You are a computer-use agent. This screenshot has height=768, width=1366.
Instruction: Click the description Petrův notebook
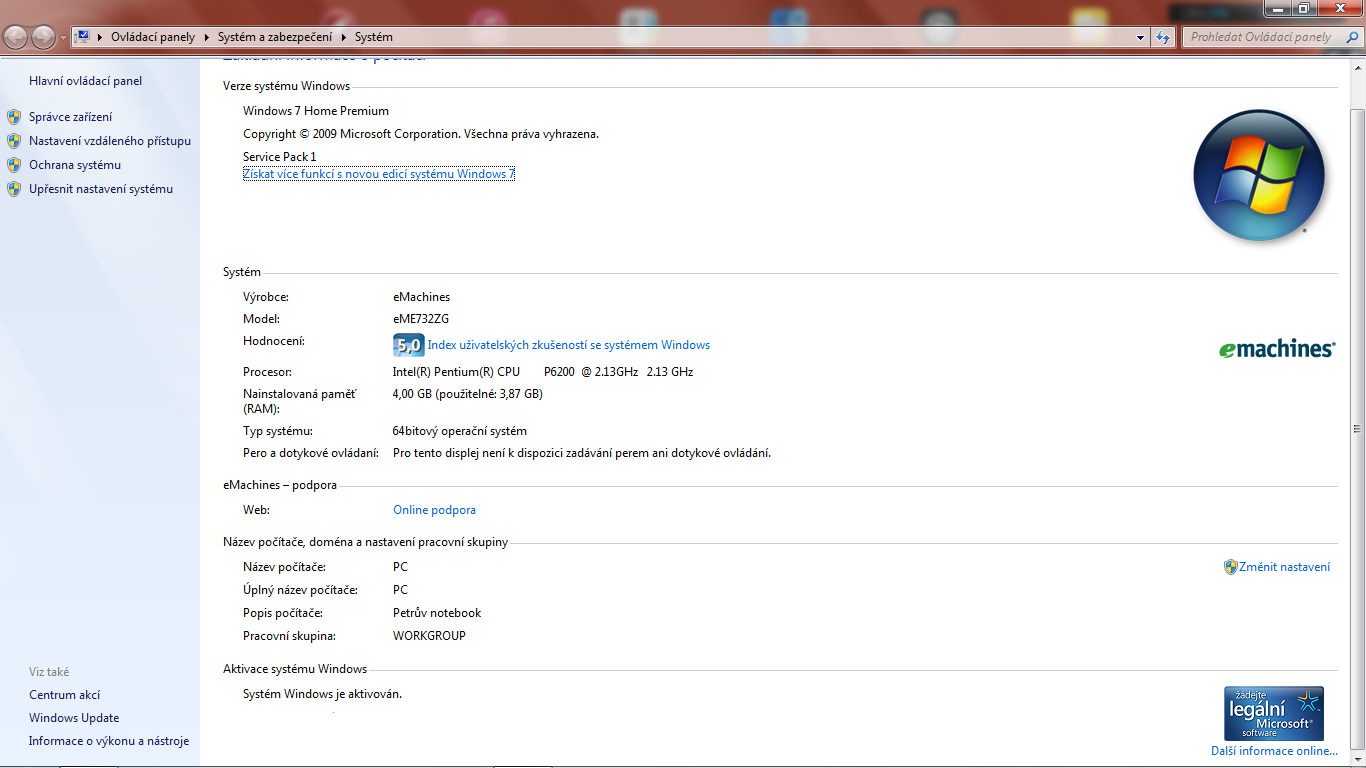[437, 613]
